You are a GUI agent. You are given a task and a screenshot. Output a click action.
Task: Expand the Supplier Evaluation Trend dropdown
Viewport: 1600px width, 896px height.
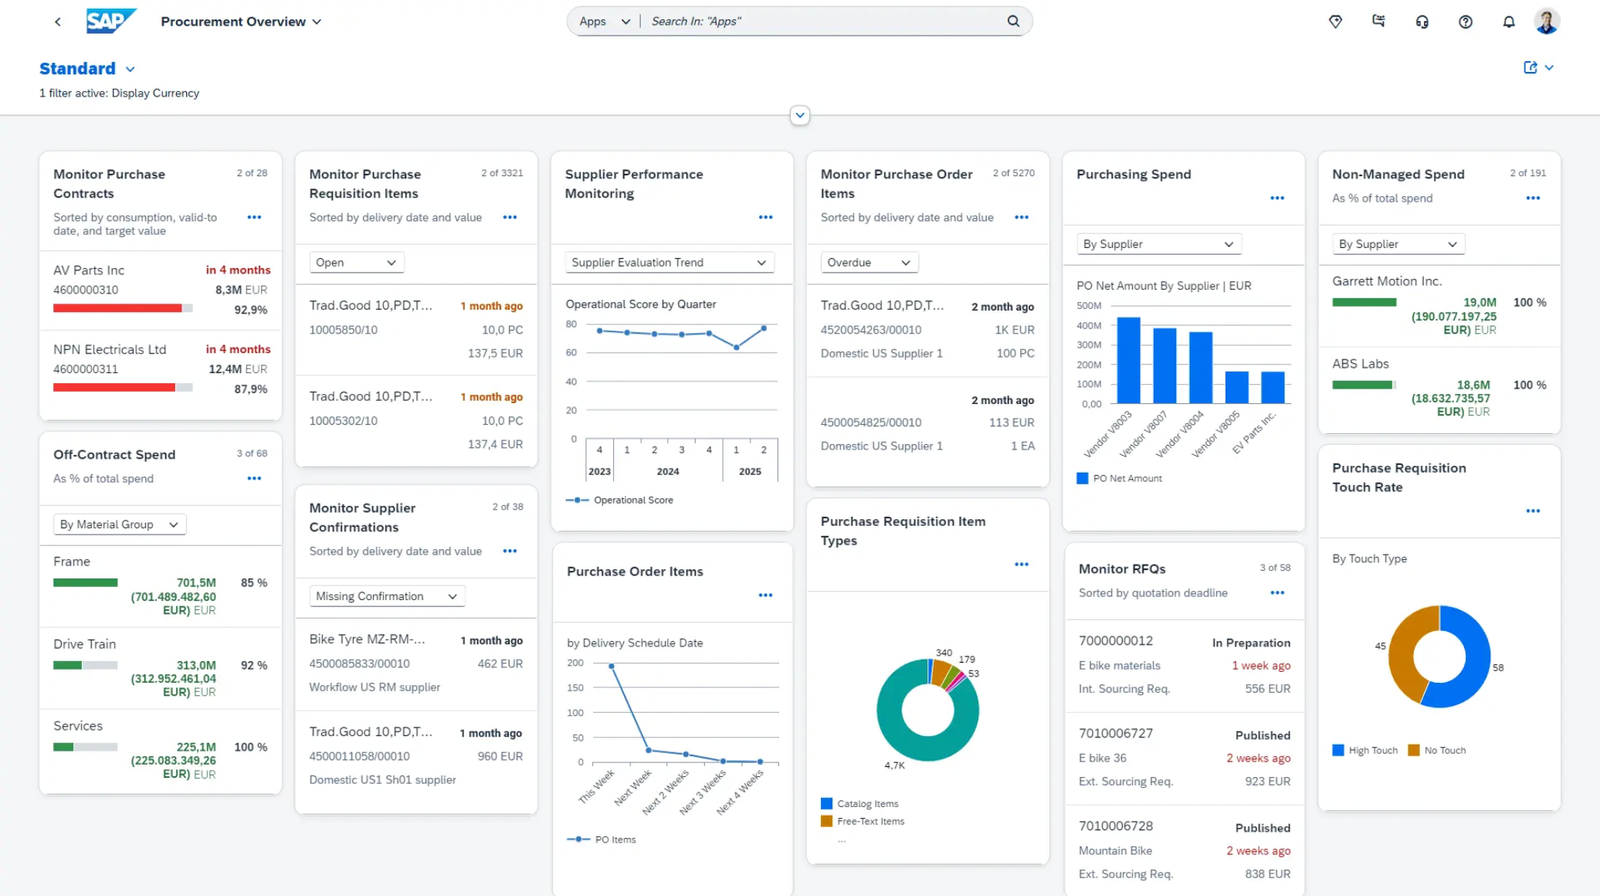668,263
